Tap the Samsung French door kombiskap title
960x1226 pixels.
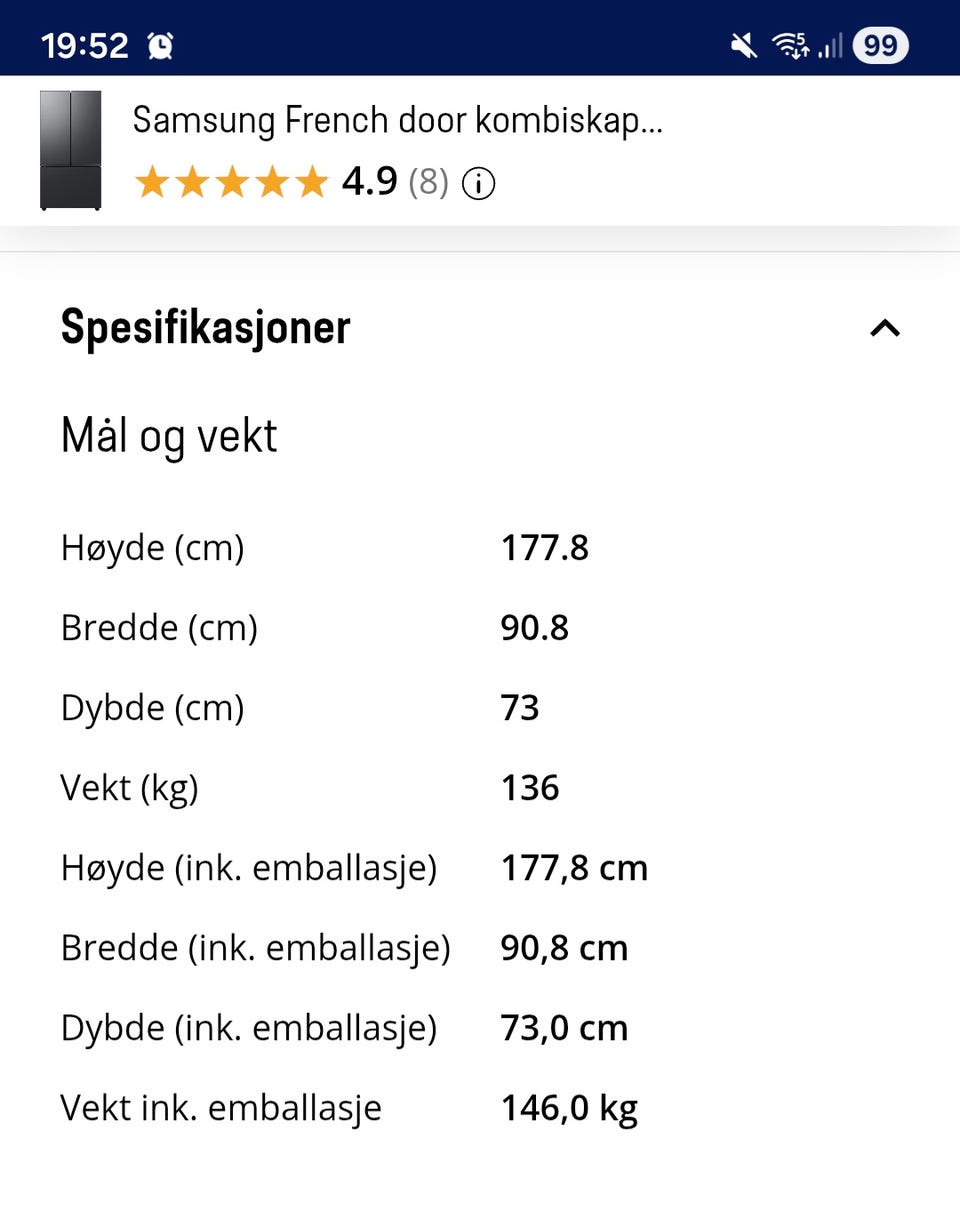[x=397, y=121]
